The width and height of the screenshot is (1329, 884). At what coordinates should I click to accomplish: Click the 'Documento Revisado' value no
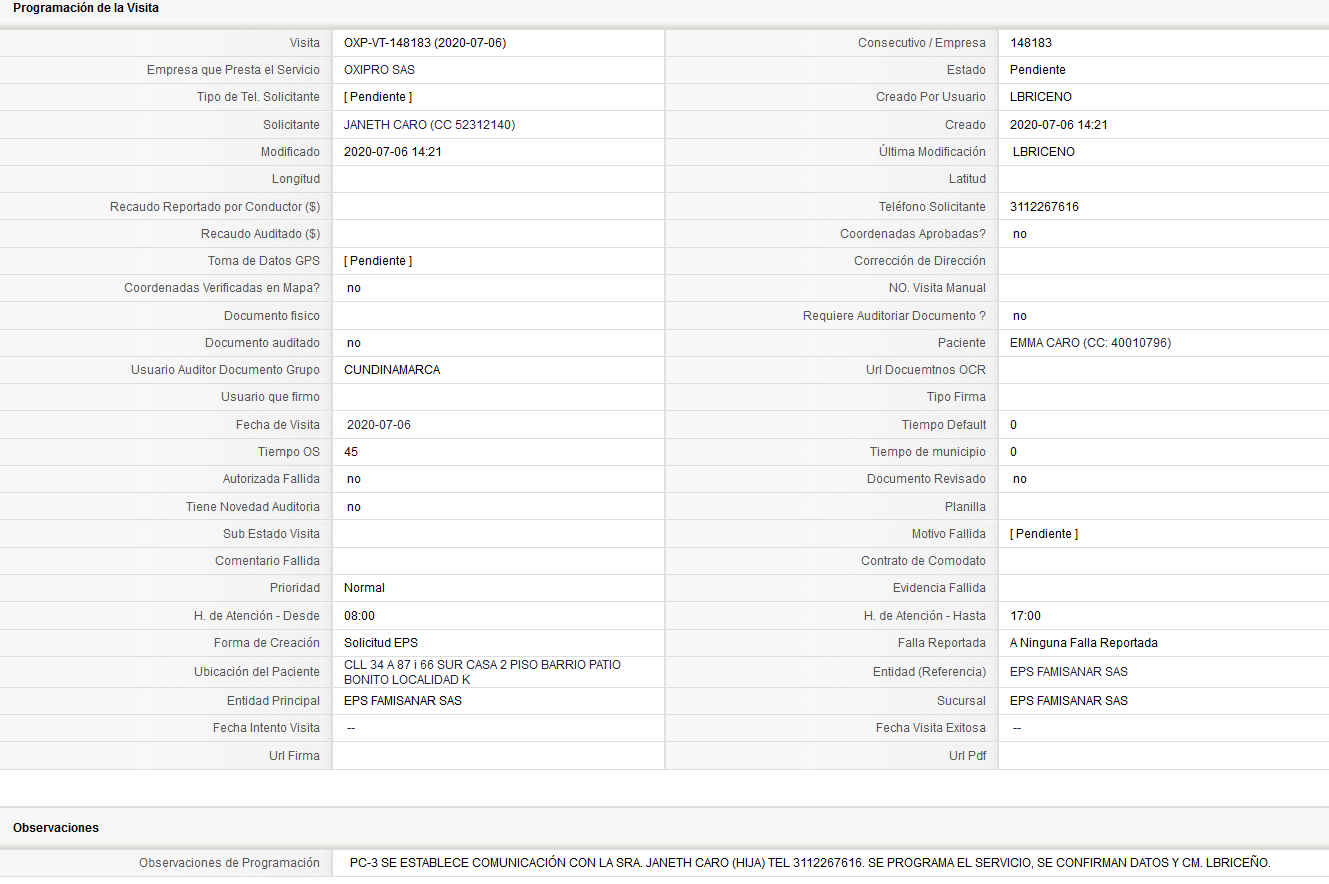pos(1020,479)
